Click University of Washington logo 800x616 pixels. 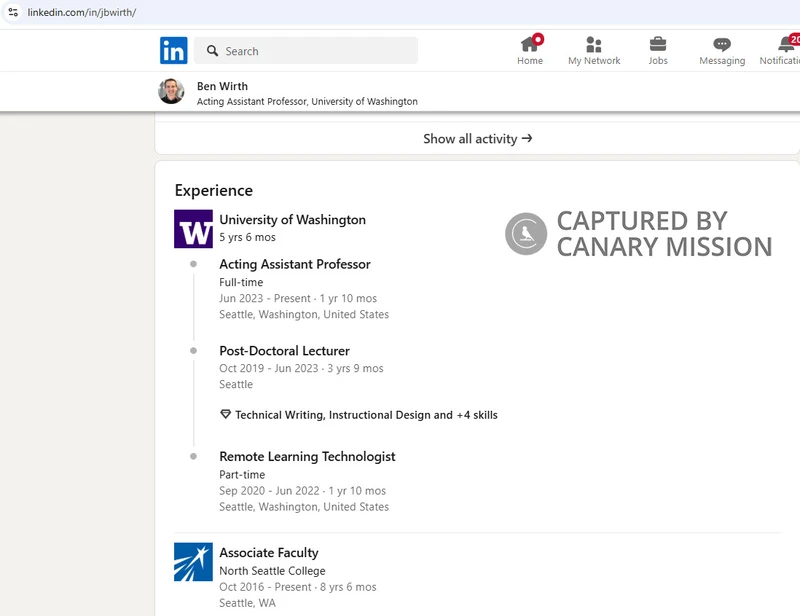pyautogui.click(x=193, y=229)
